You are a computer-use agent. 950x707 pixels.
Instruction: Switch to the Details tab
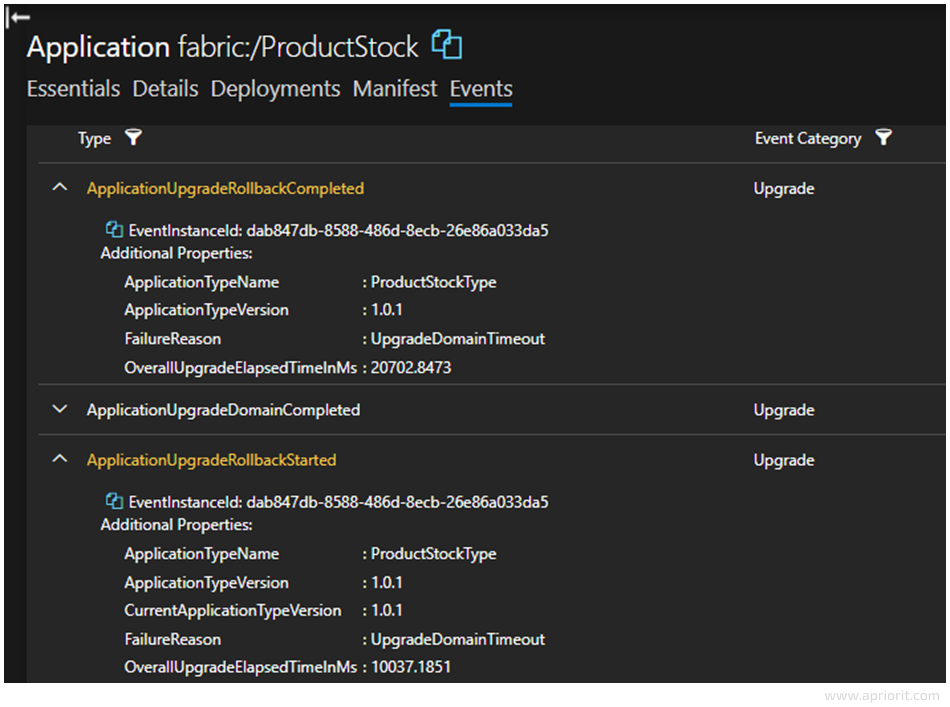click(x=165, y=89)
